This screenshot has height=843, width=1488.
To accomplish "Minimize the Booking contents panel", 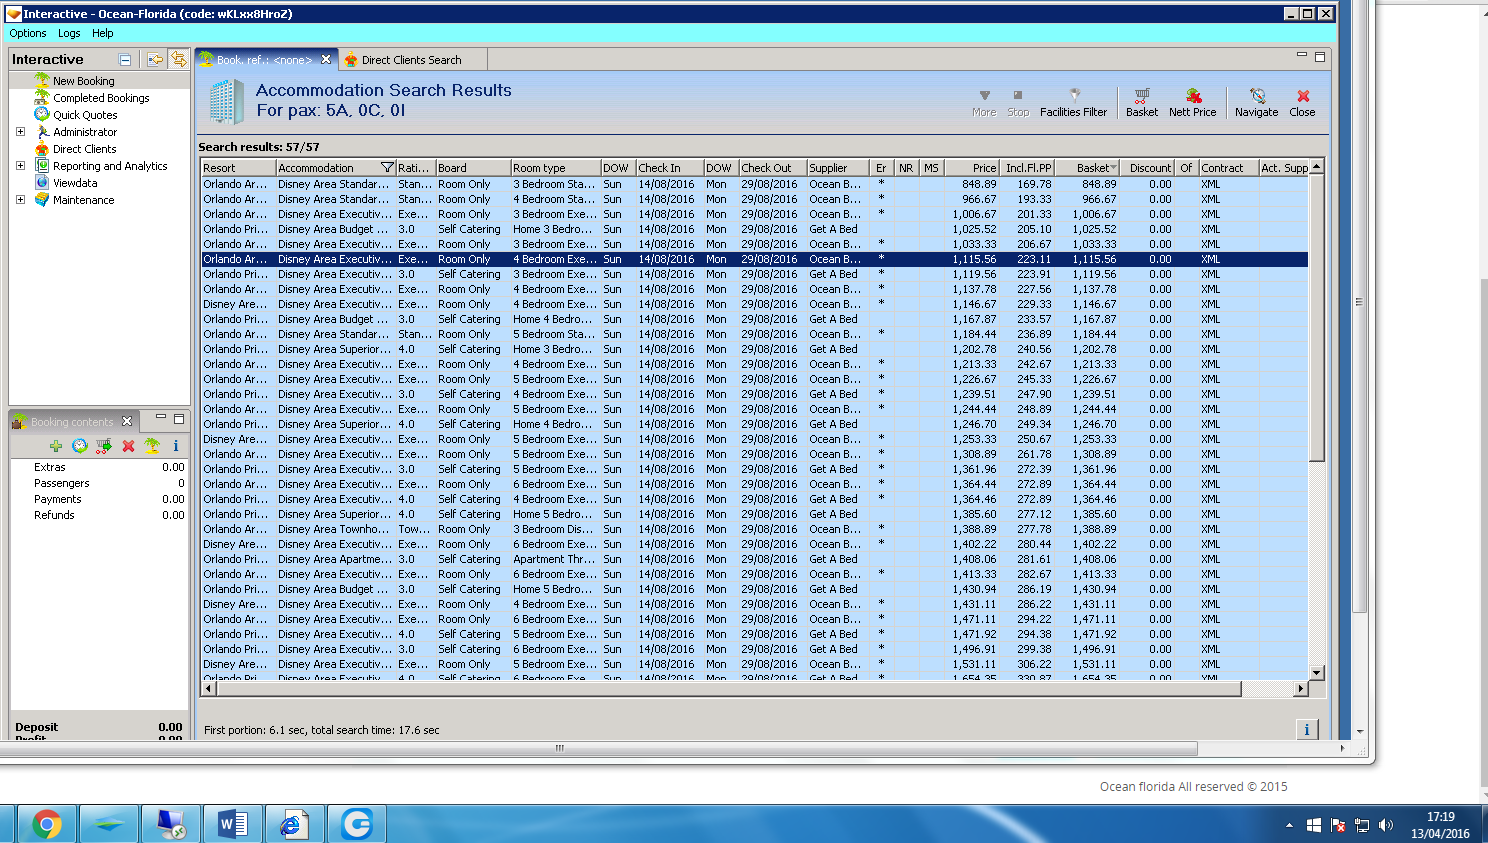I will [x=160, y=418].
